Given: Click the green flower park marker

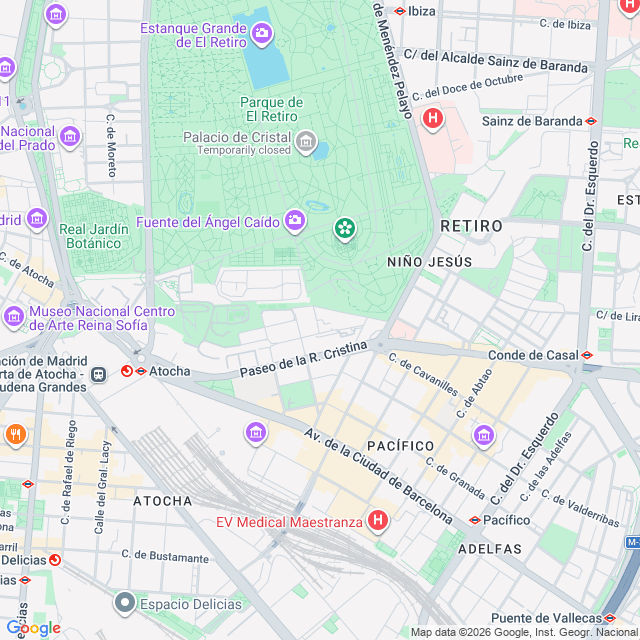Looking at the screenshot, I should tap(345, 229).
